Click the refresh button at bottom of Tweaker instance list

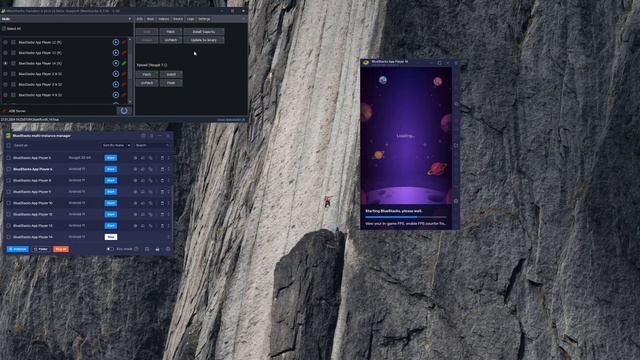pos(124,111)
